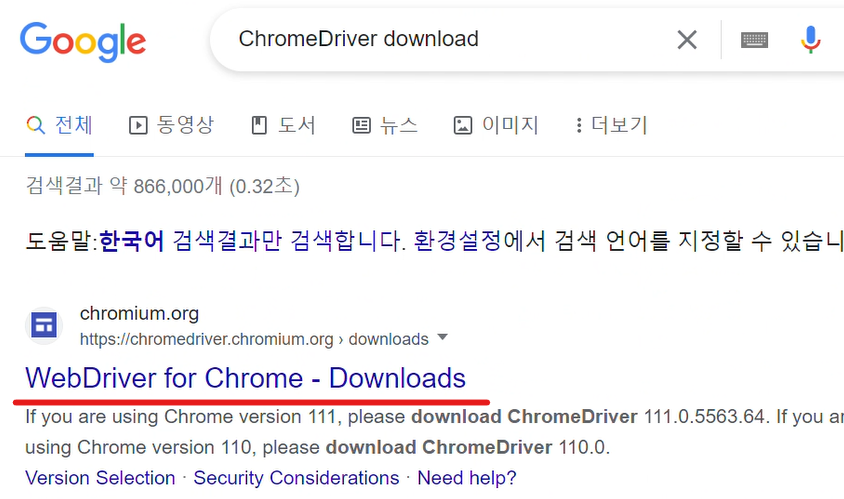844x499 pixels.
Task: Switch to the 뉴스 news tab
Action: tap(384, 125)
